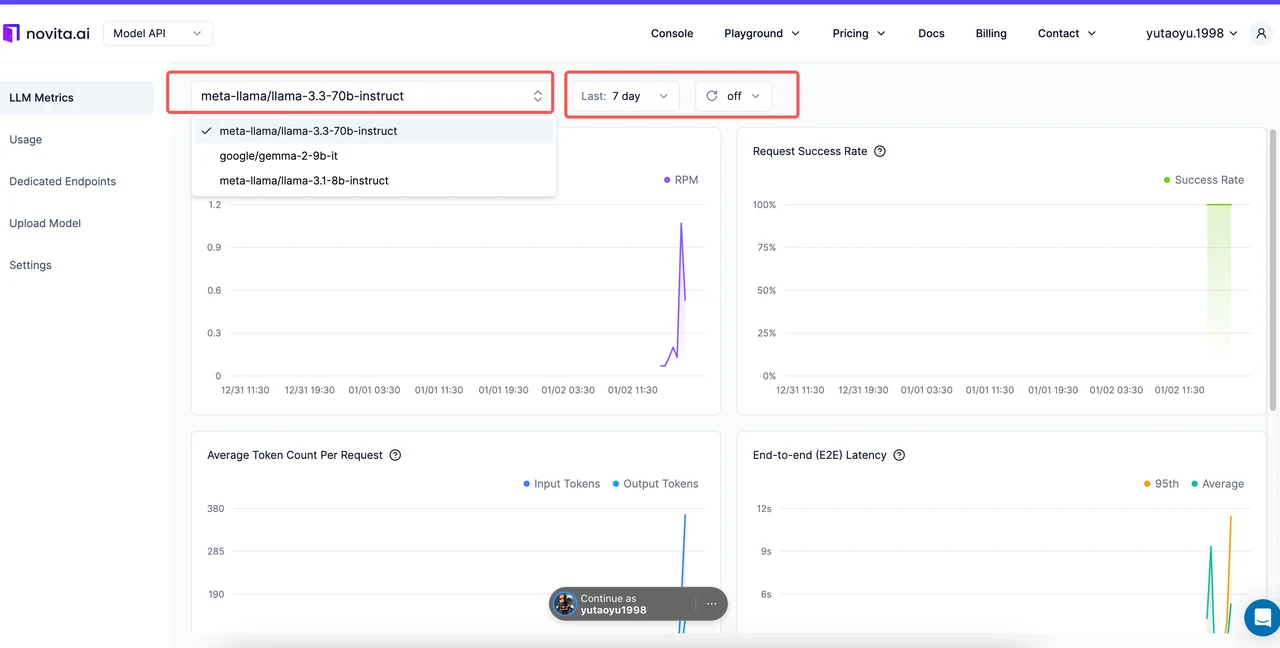Image resolution: width=1280 pixels, height=648 pixels.
Task: Choose google/gemma-2-9b-it from the list
Action: tap(373, 156)
